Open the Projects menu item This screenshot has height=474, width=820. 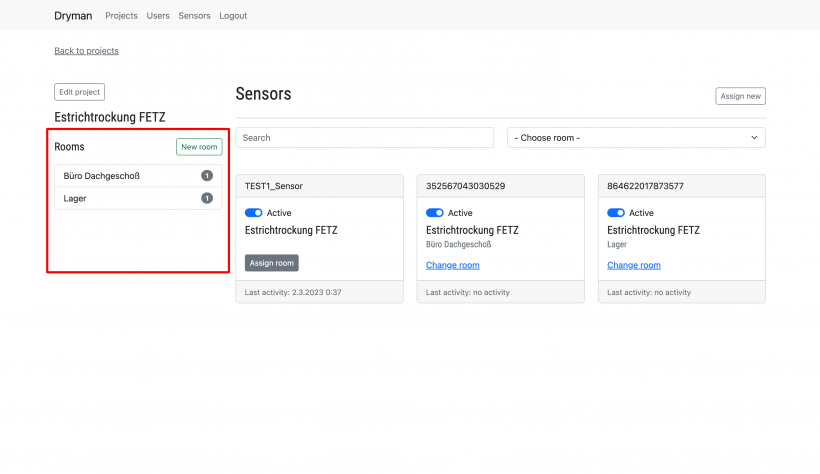121,16
